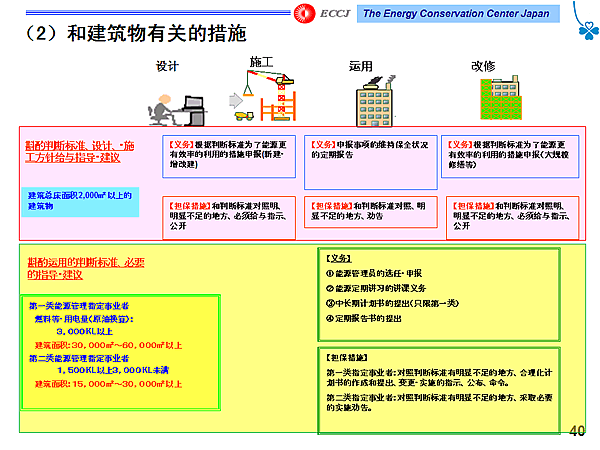
Task: Click the paragraph starting '第二类指定事业者:对照判断标准'
Action: point(439,403)
